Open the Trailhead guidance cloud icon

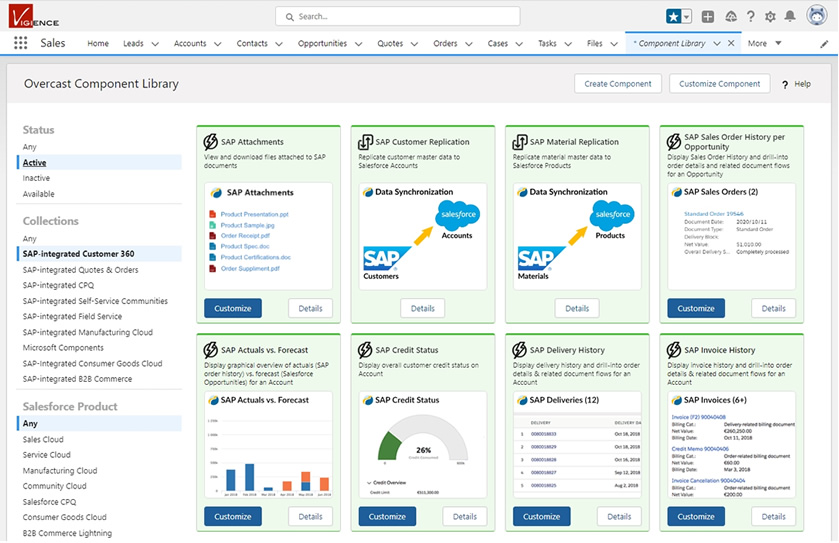(730, 17)
